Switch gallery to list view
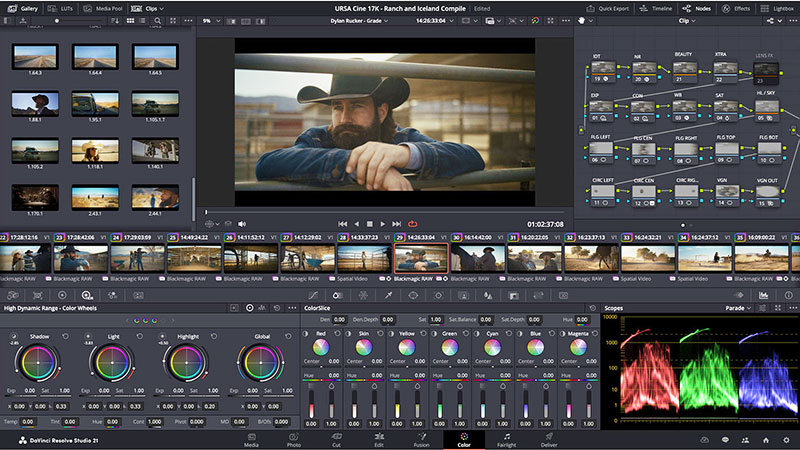The image size is (800, 450). [142, 21]
